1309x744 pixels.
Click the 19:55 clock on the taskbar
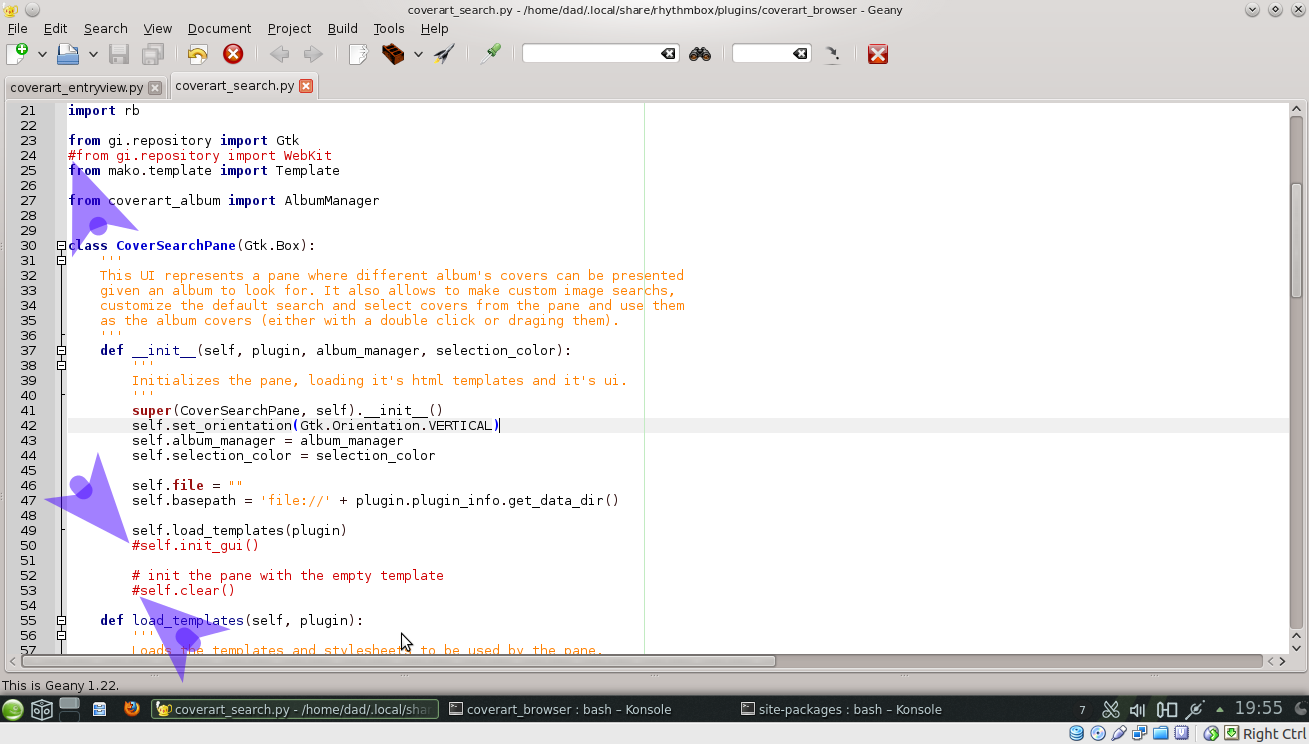pos(1259,708)
